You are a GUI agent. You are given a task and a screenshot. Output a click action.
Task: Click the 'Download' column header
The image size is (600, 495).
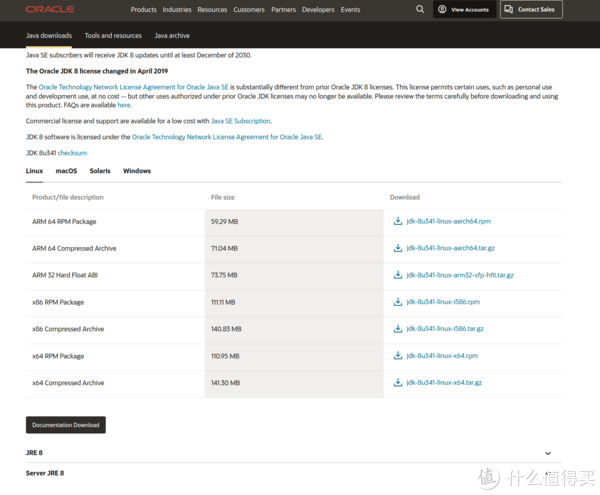[405, 197]
